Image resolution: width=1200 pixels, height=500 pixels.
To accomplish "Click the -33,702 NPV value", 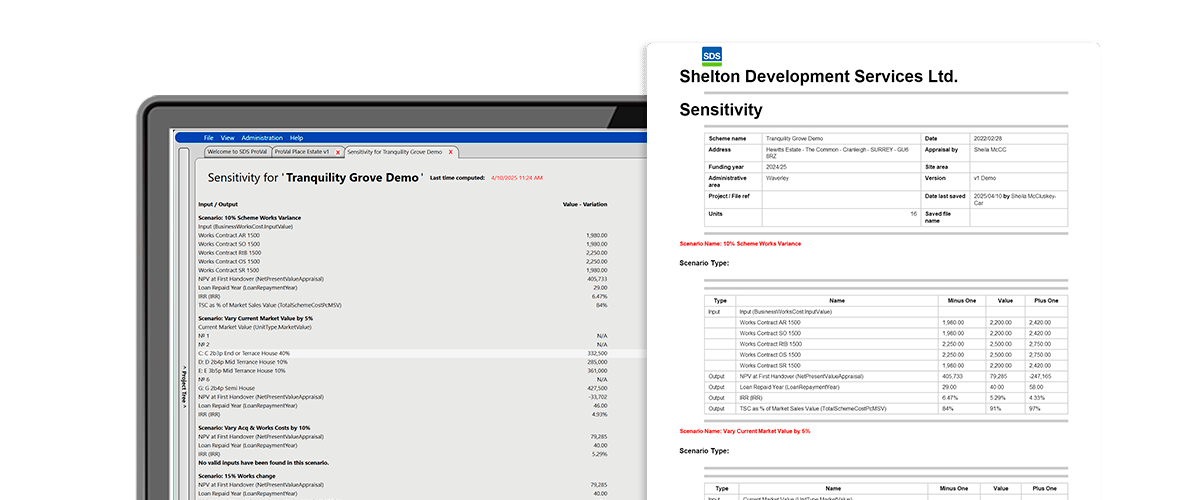I will pos(597,397).
